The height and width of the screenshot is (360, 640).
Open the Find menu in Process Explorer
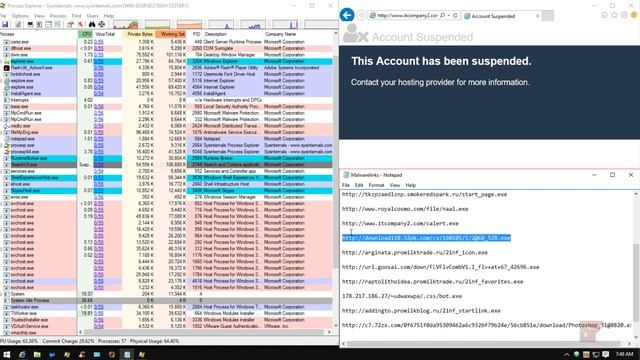click(76, 16)
